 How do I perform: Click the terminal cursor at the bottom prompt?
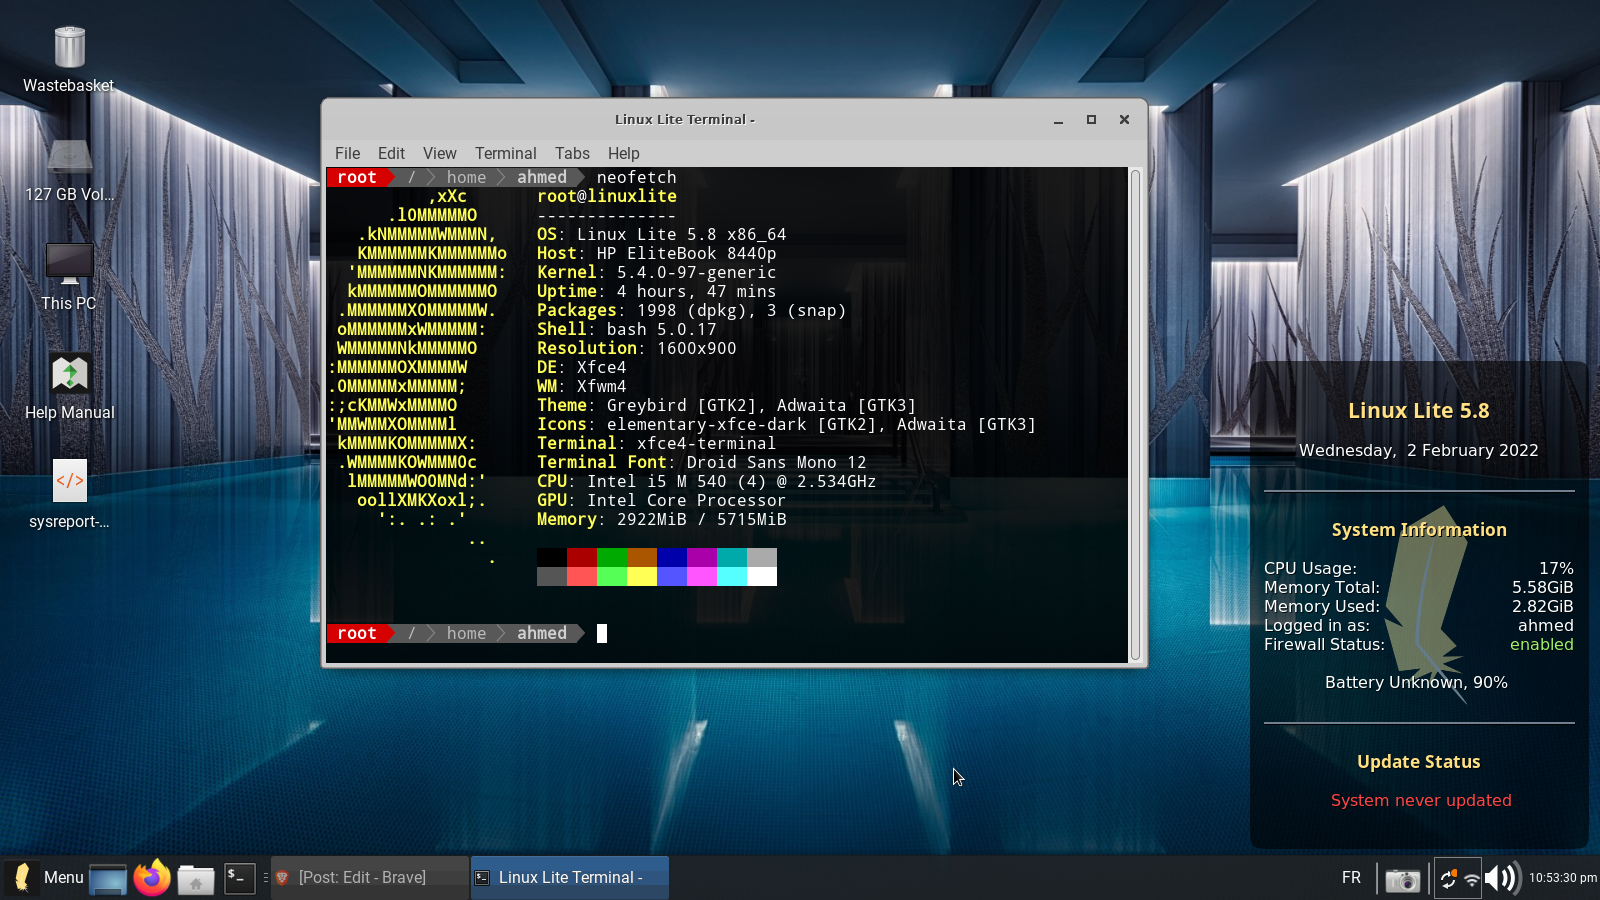tap(602, 633)
